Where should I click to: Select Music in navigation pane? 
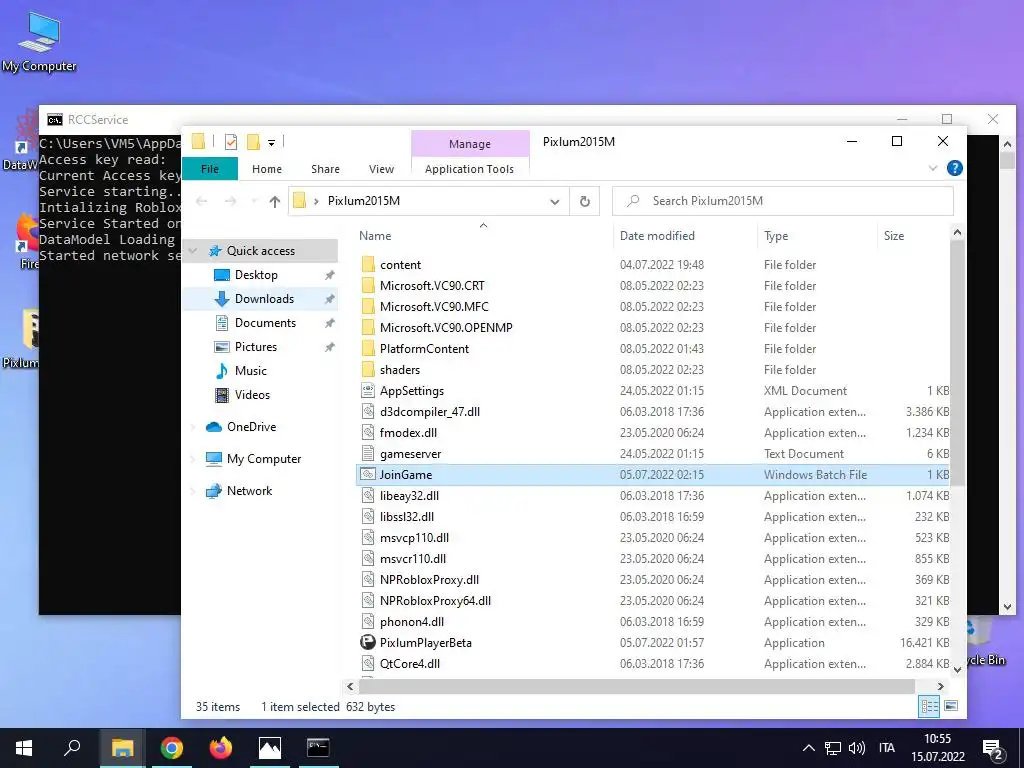click(250, 371)
